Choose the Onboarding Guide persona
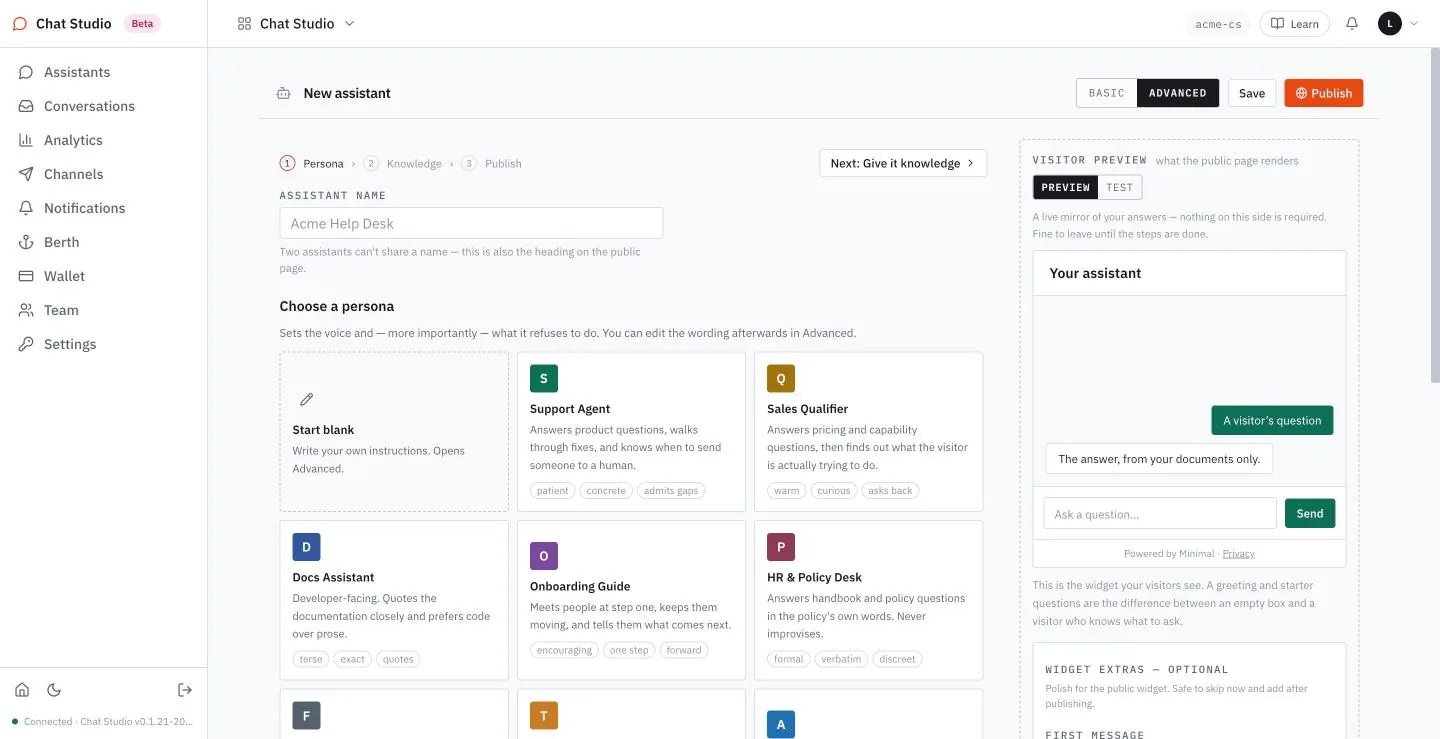Image resolution: width=1440 pixels, height=739 pixels. pyautogui.click(x=631, y=600)
